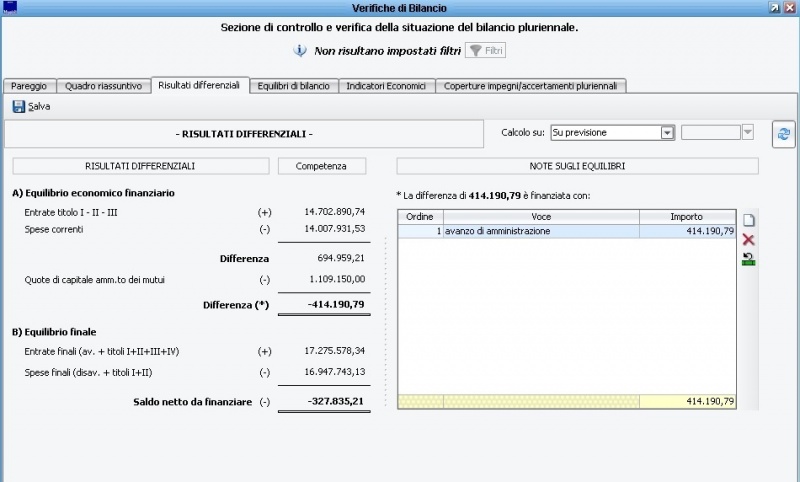Open the Calcolo su dropdown arrow
Image resolution: width=800 pixels, height=482 pixels.
(667, 133)
